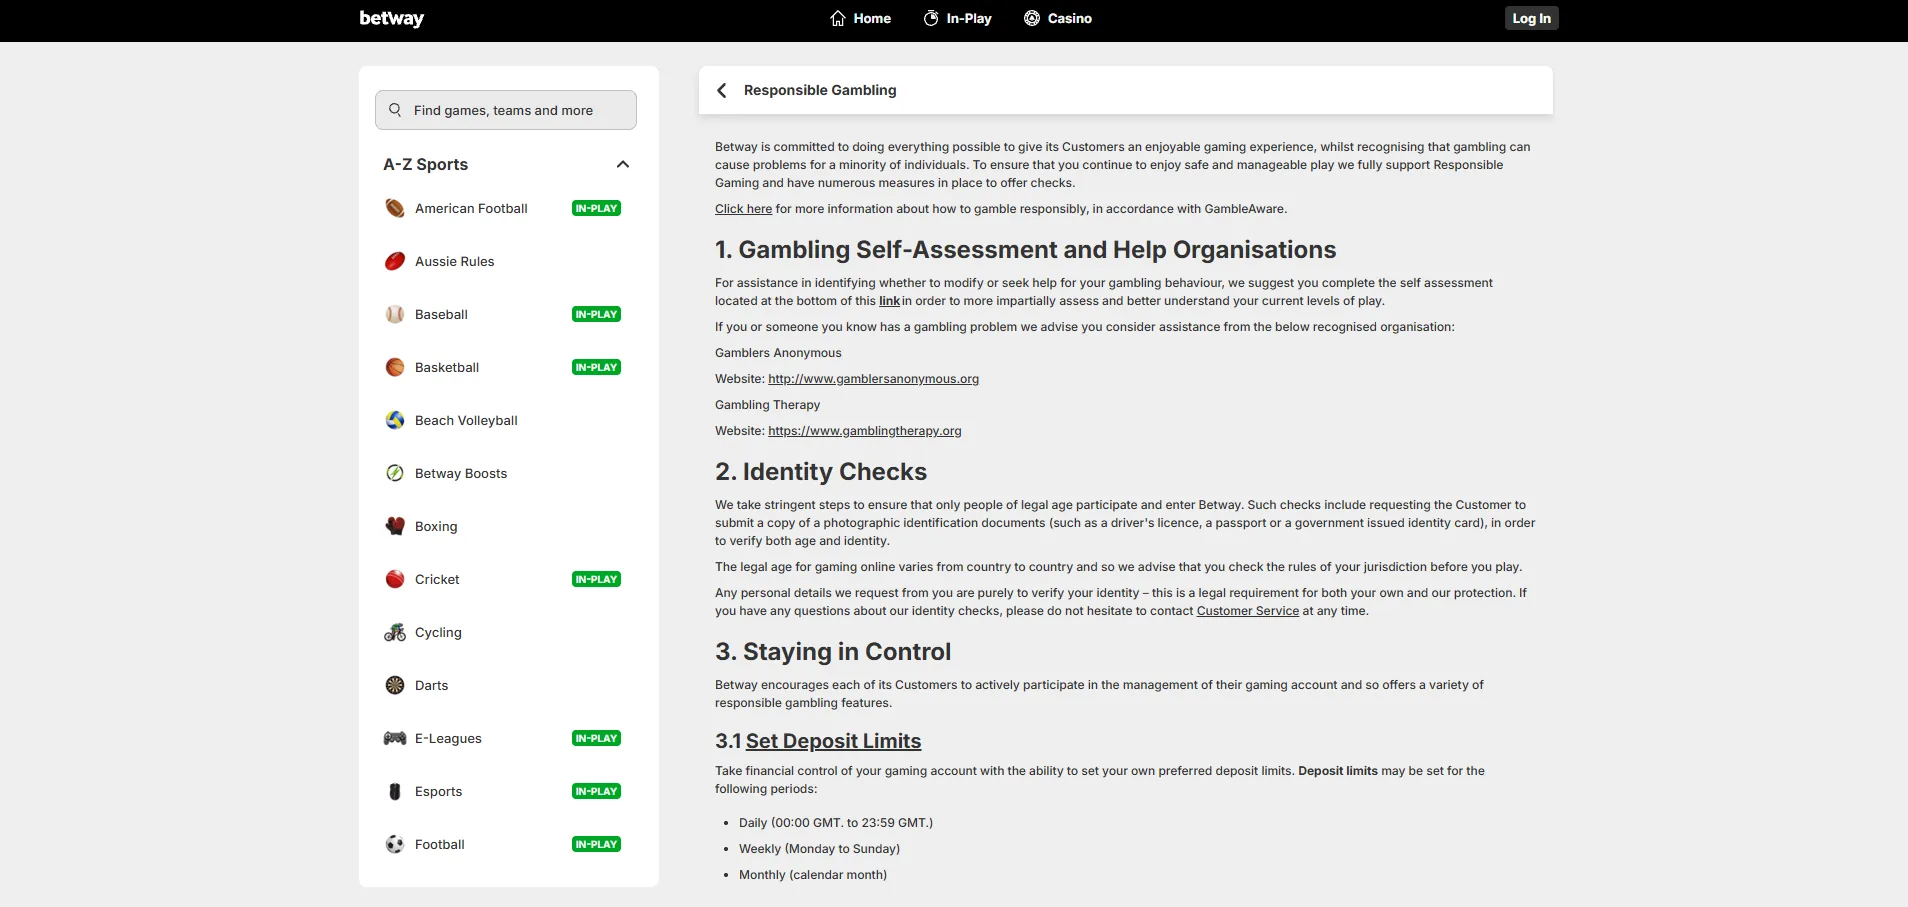Click E-Leagues IN-PLAY badge
Image resolution: width=1908 pixels, height=907 pixels.
596,738
